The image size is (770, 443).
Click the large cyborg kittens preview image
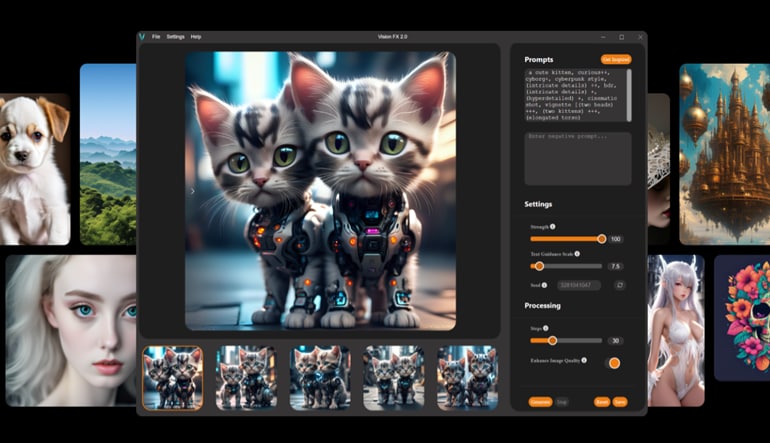point(320,191)
